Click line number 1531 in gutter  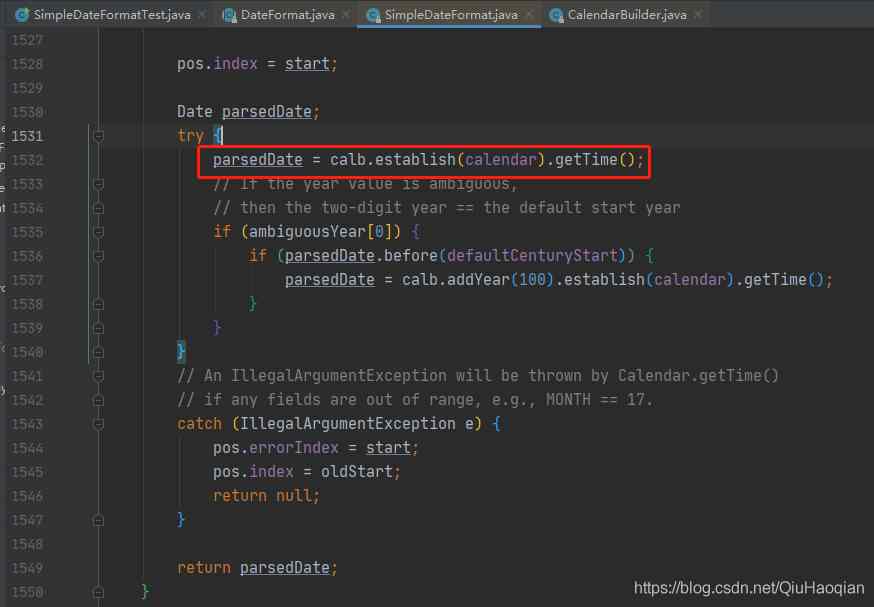[27, 136]
